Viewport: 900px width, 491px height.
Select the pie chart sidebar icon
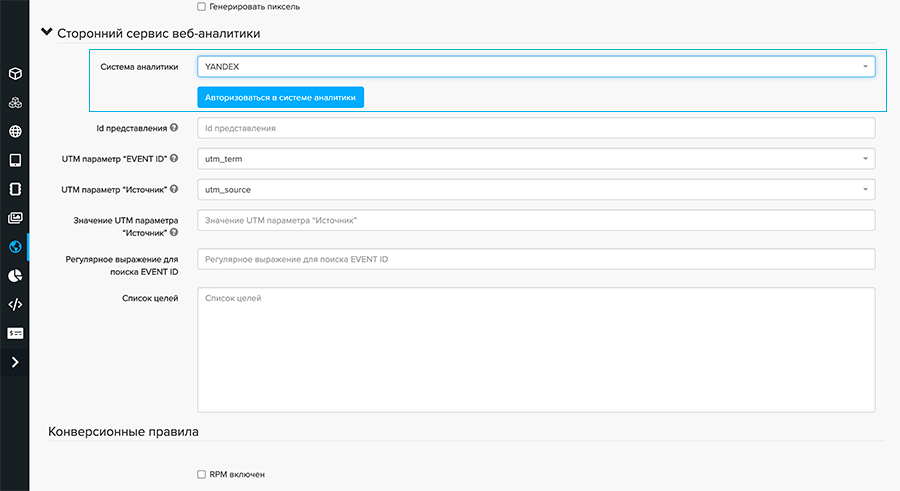(15, 276)
